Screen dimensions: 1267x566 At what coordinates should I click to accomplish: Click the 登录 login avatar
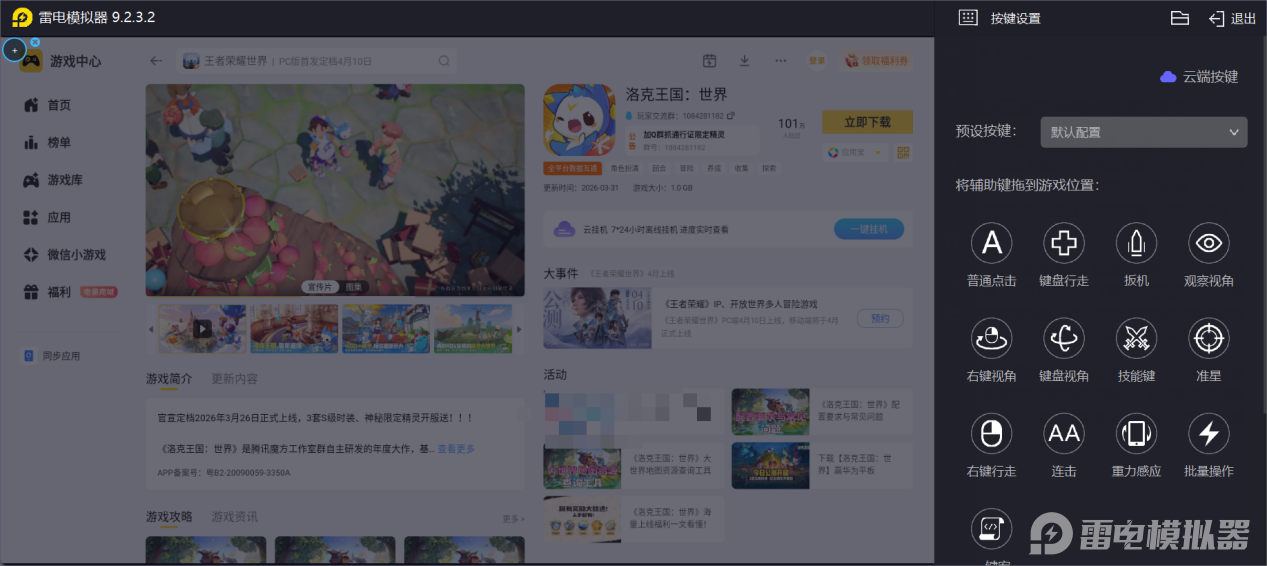(817, 61)
